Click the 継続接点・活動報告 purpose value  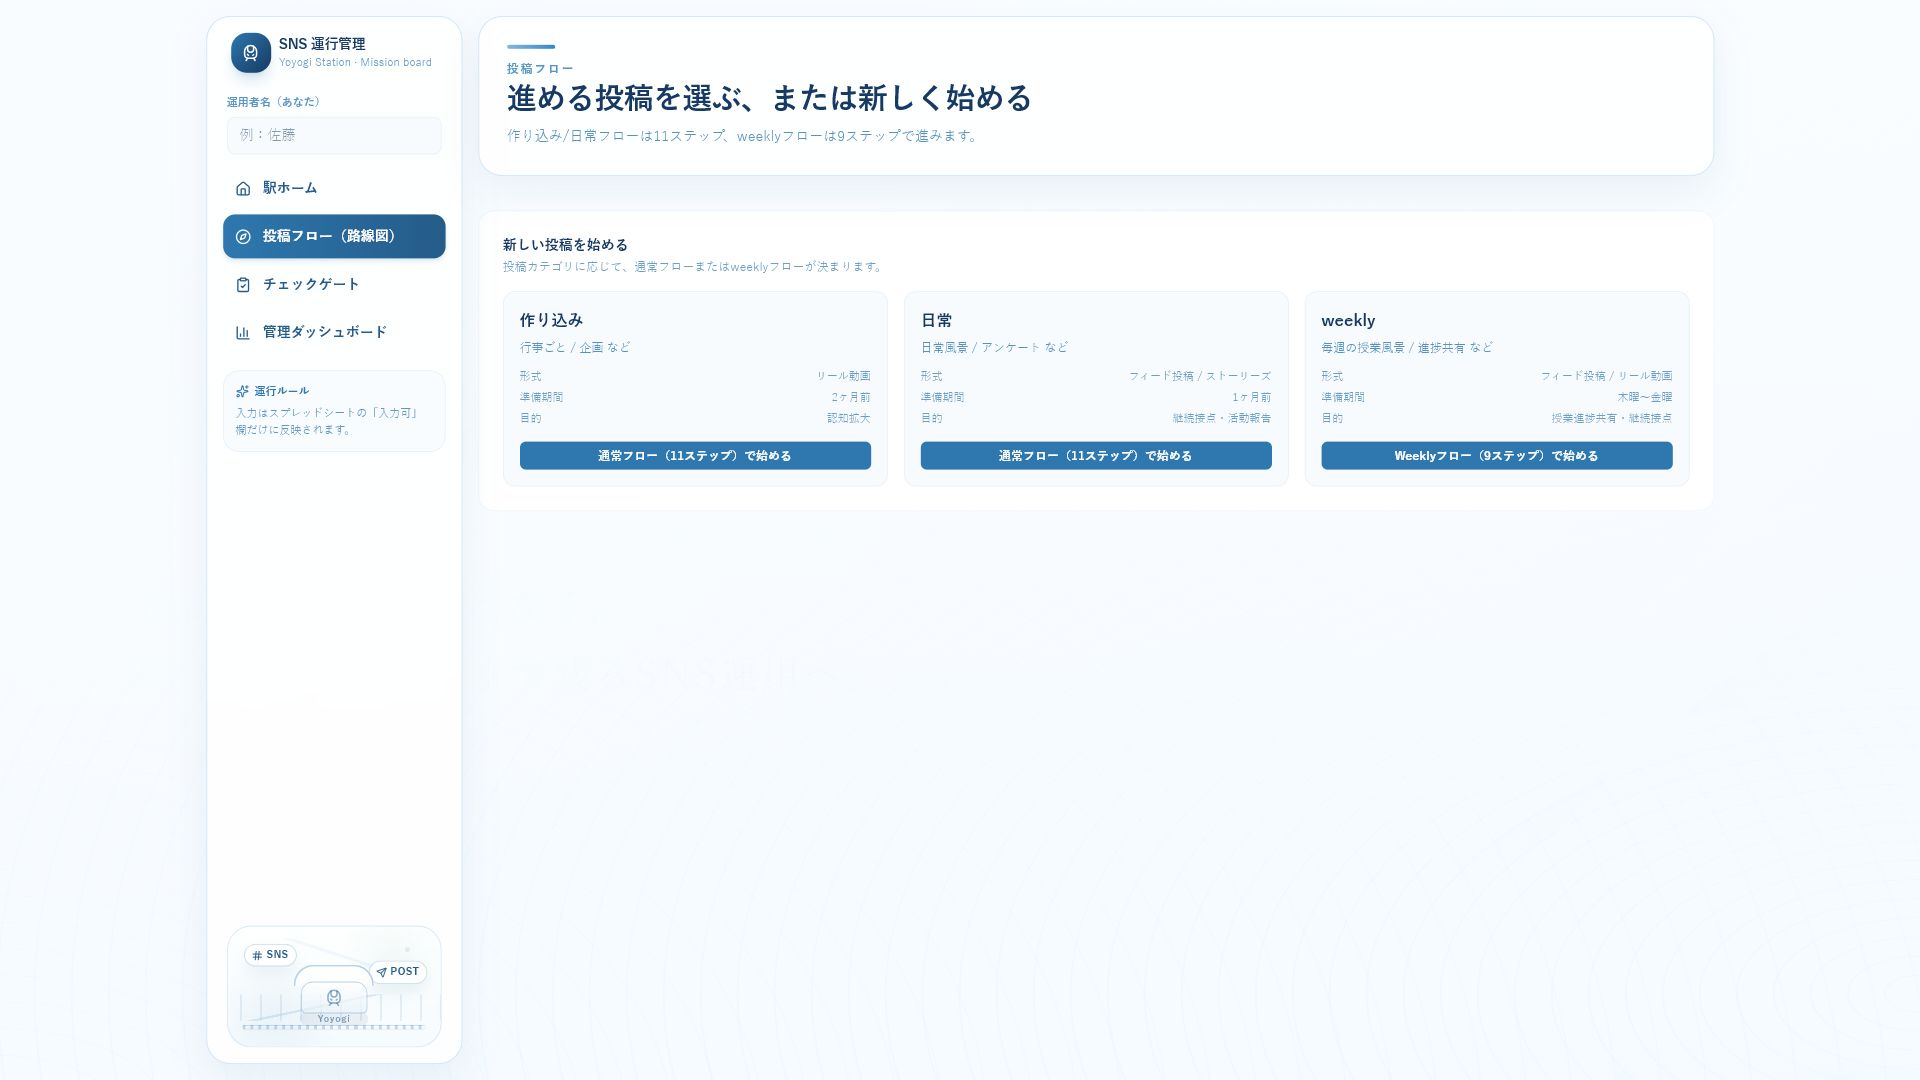(1222, 418)
